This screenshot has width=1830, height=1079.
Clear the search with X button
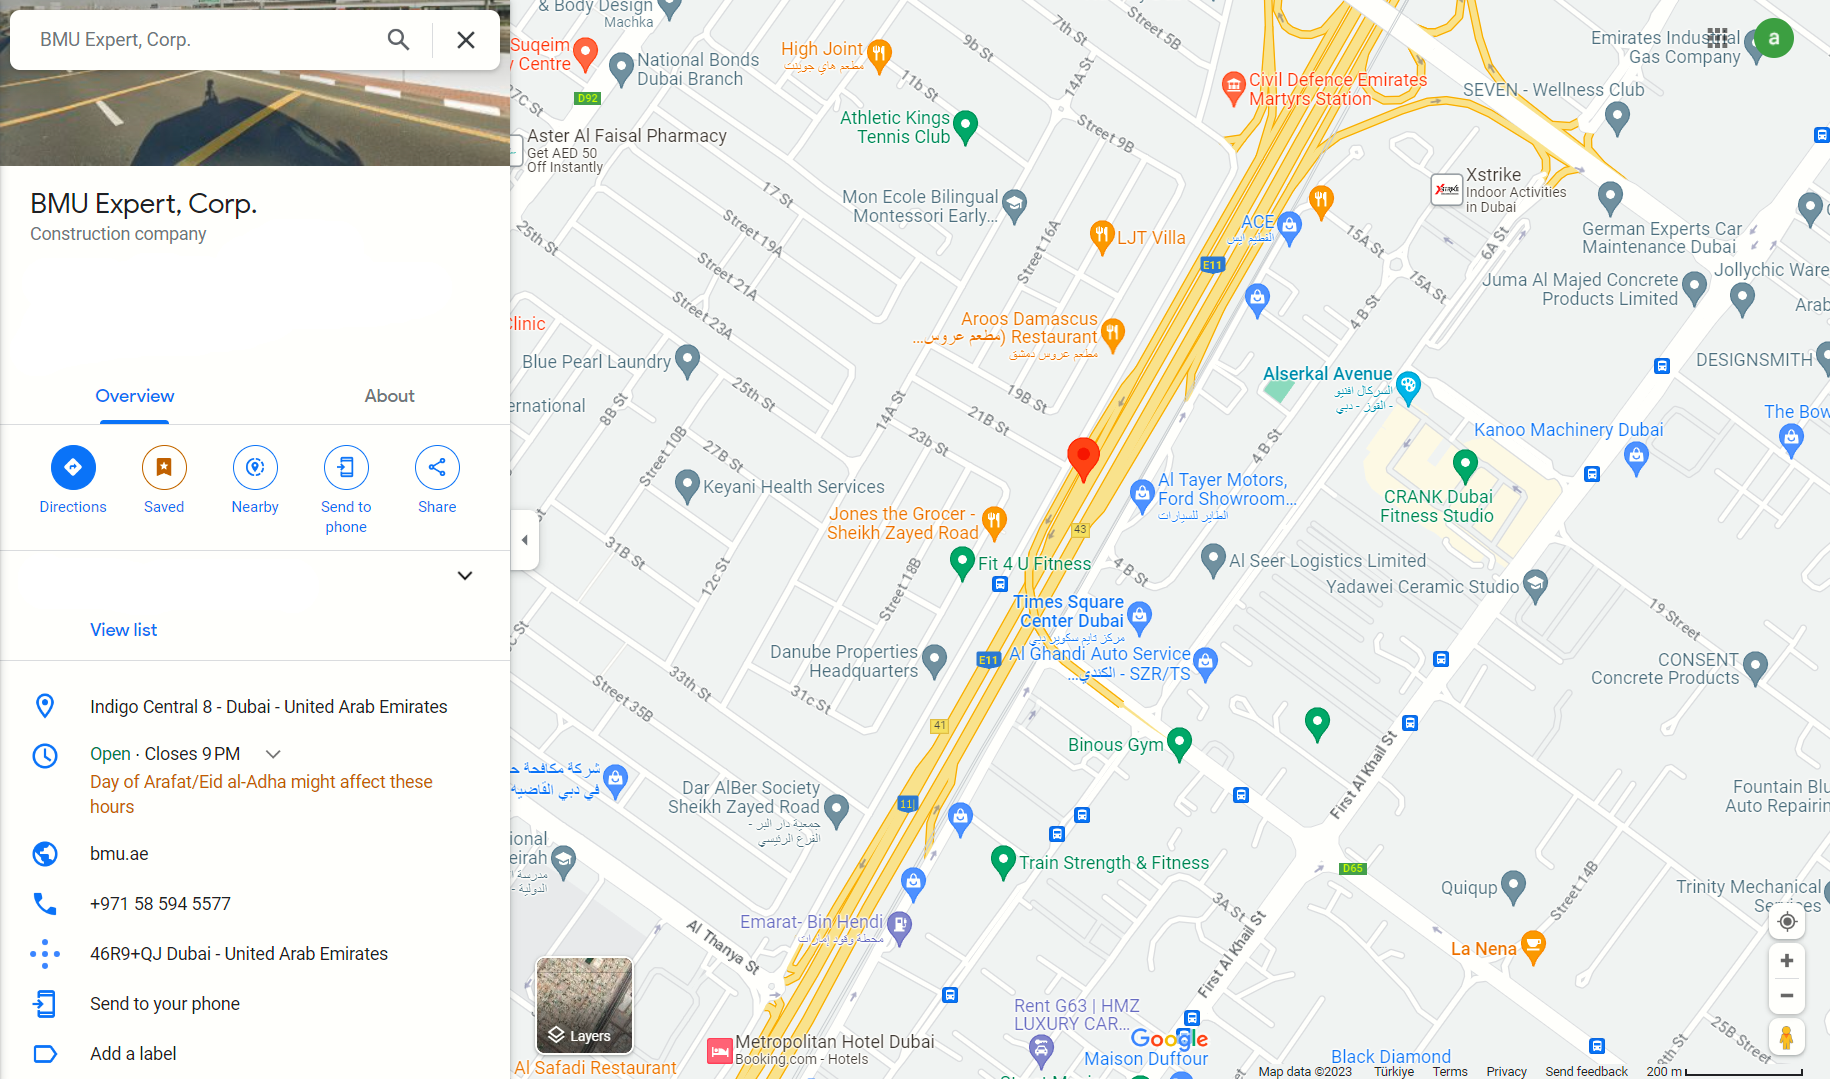[x=466, y=40]
